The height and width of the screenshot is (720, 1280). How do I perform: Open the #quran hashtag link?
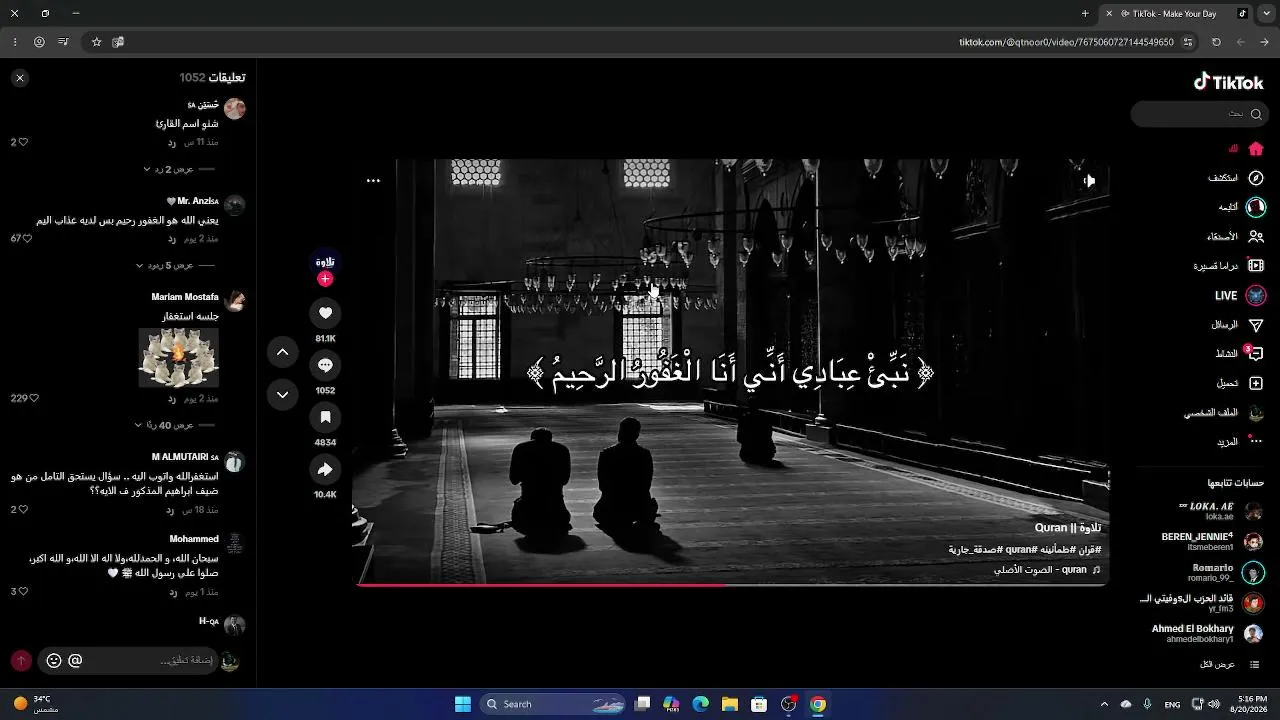pos(1021,549)
